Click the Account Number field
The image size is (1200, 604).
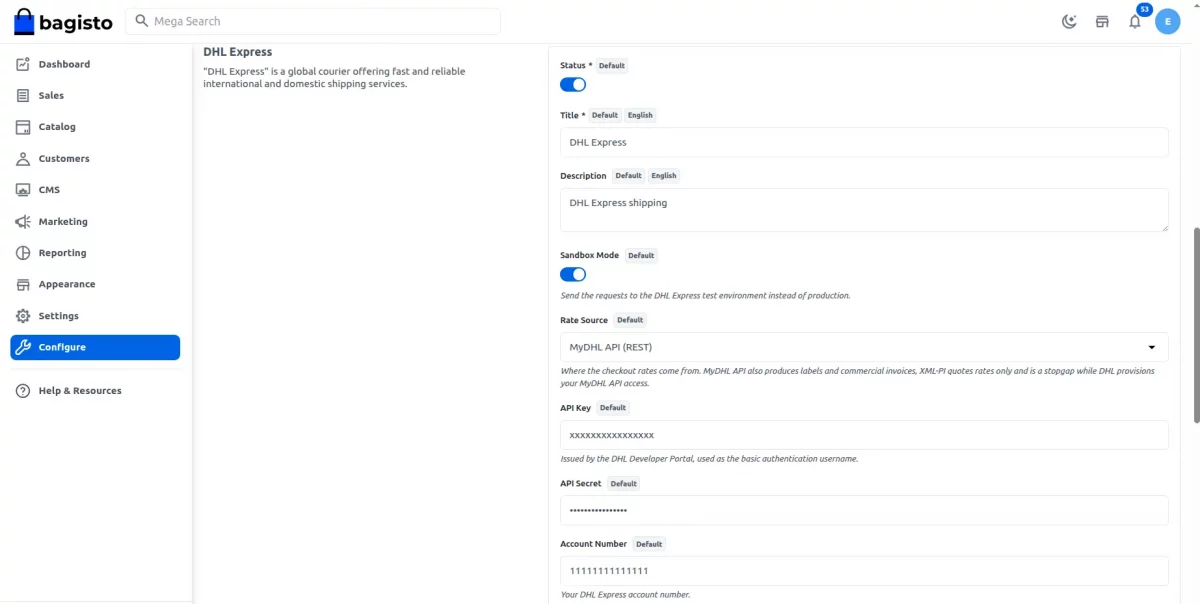[864, 571]
